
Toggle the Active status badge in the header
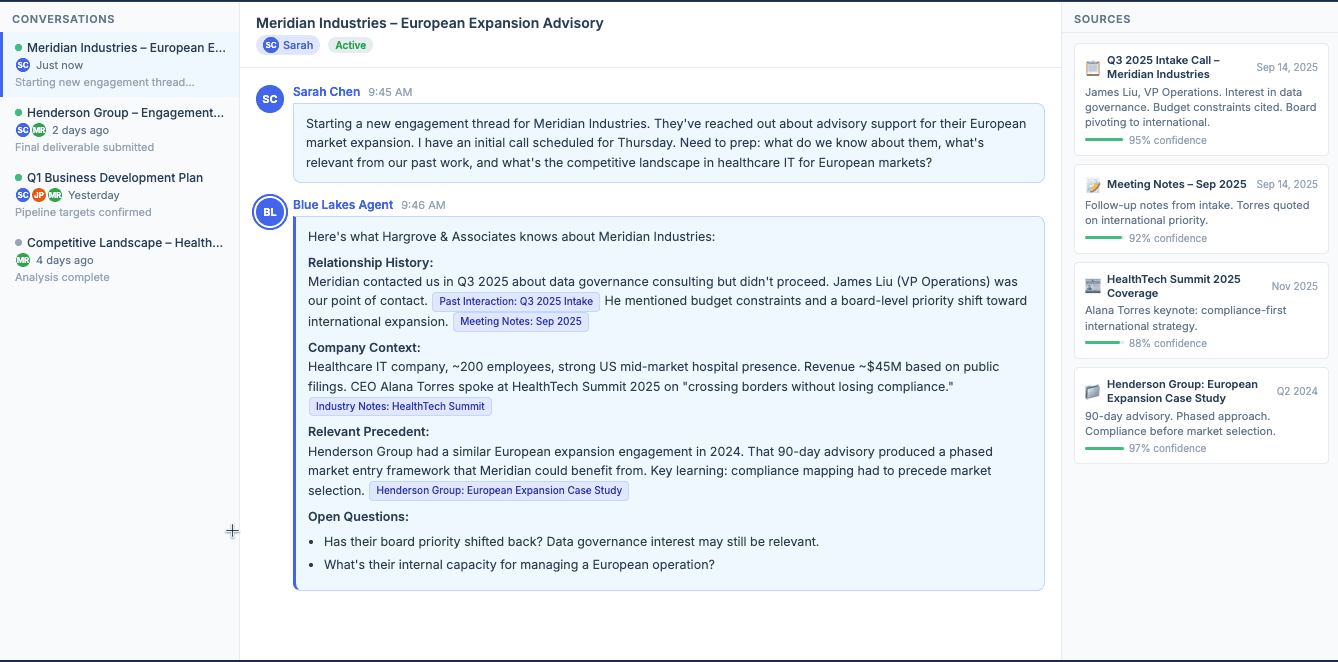click(350, 45)
